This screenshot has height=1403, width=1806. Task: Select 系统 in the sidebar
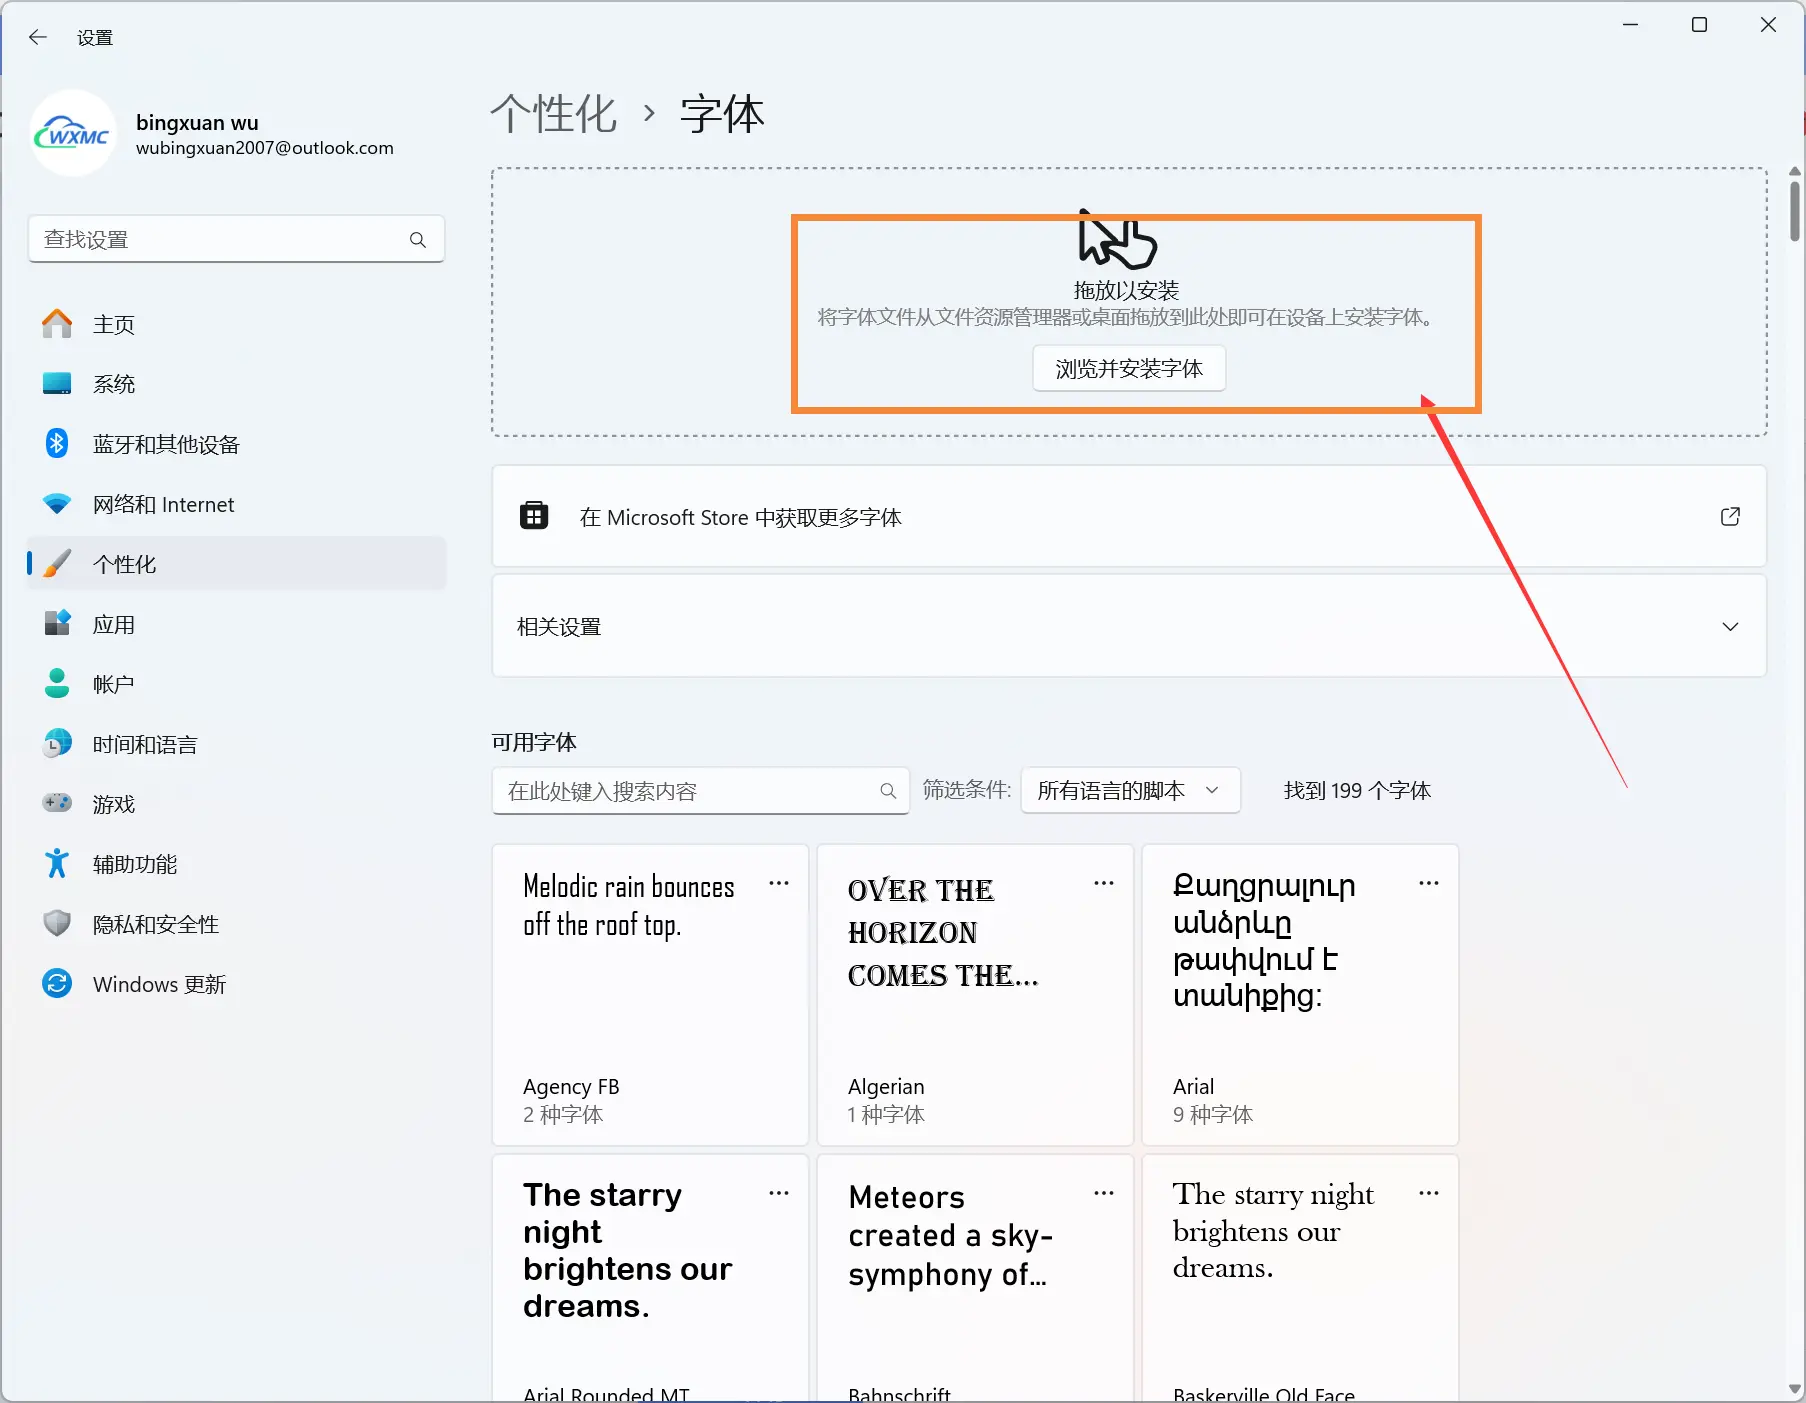coord(114,384)
